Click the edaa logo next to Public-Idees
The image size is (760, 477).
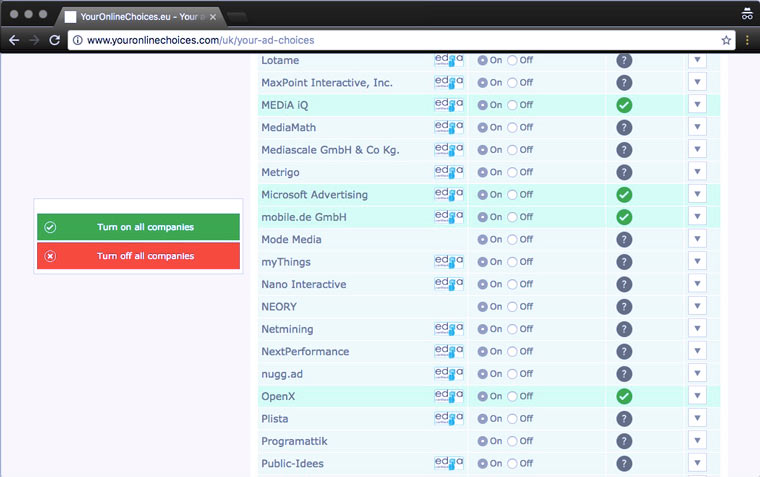point(449,463)
